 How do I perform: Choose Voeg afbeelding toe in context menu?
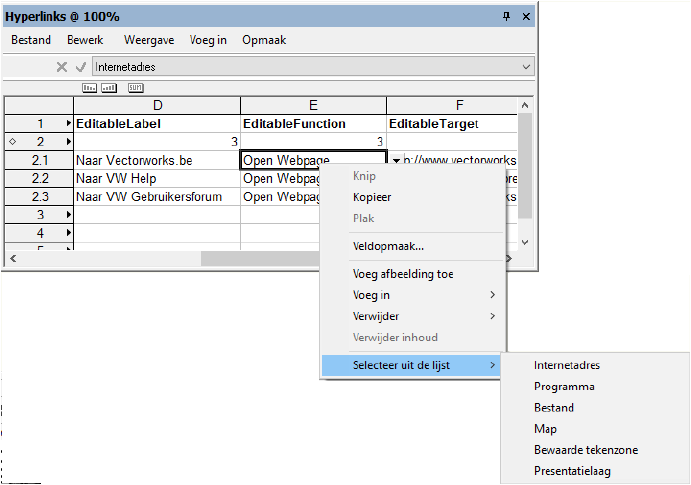(413, 274)
